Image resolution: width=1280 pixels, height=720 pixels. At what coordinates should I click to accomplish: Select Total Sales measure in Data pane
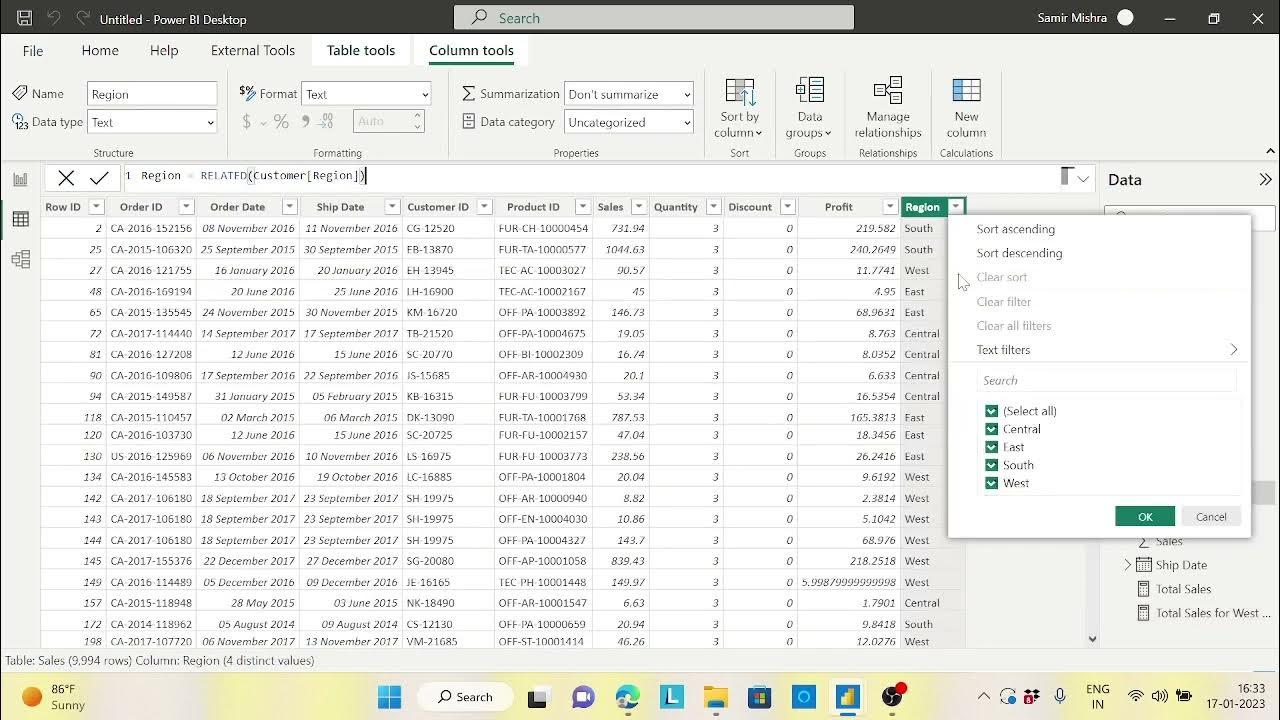(x=1184, y=589)
